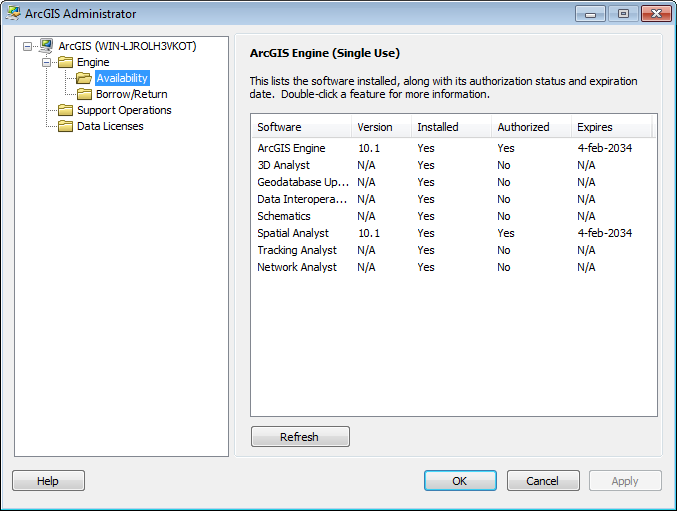Click the ArcGIS computer icon in tree

click(x=46, y=46)
